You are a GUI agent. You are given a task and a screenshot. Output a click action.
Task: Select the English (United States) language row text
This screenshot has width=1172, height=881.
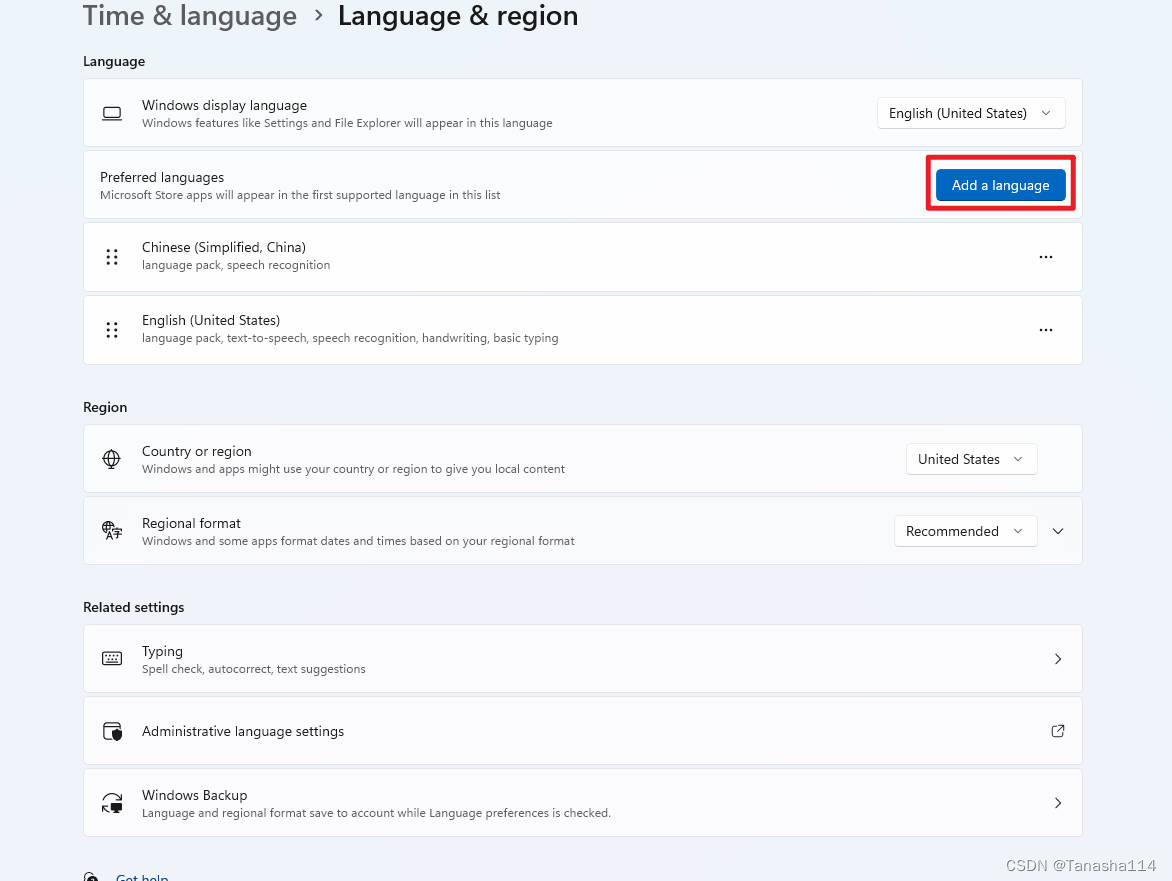point(211,320)
